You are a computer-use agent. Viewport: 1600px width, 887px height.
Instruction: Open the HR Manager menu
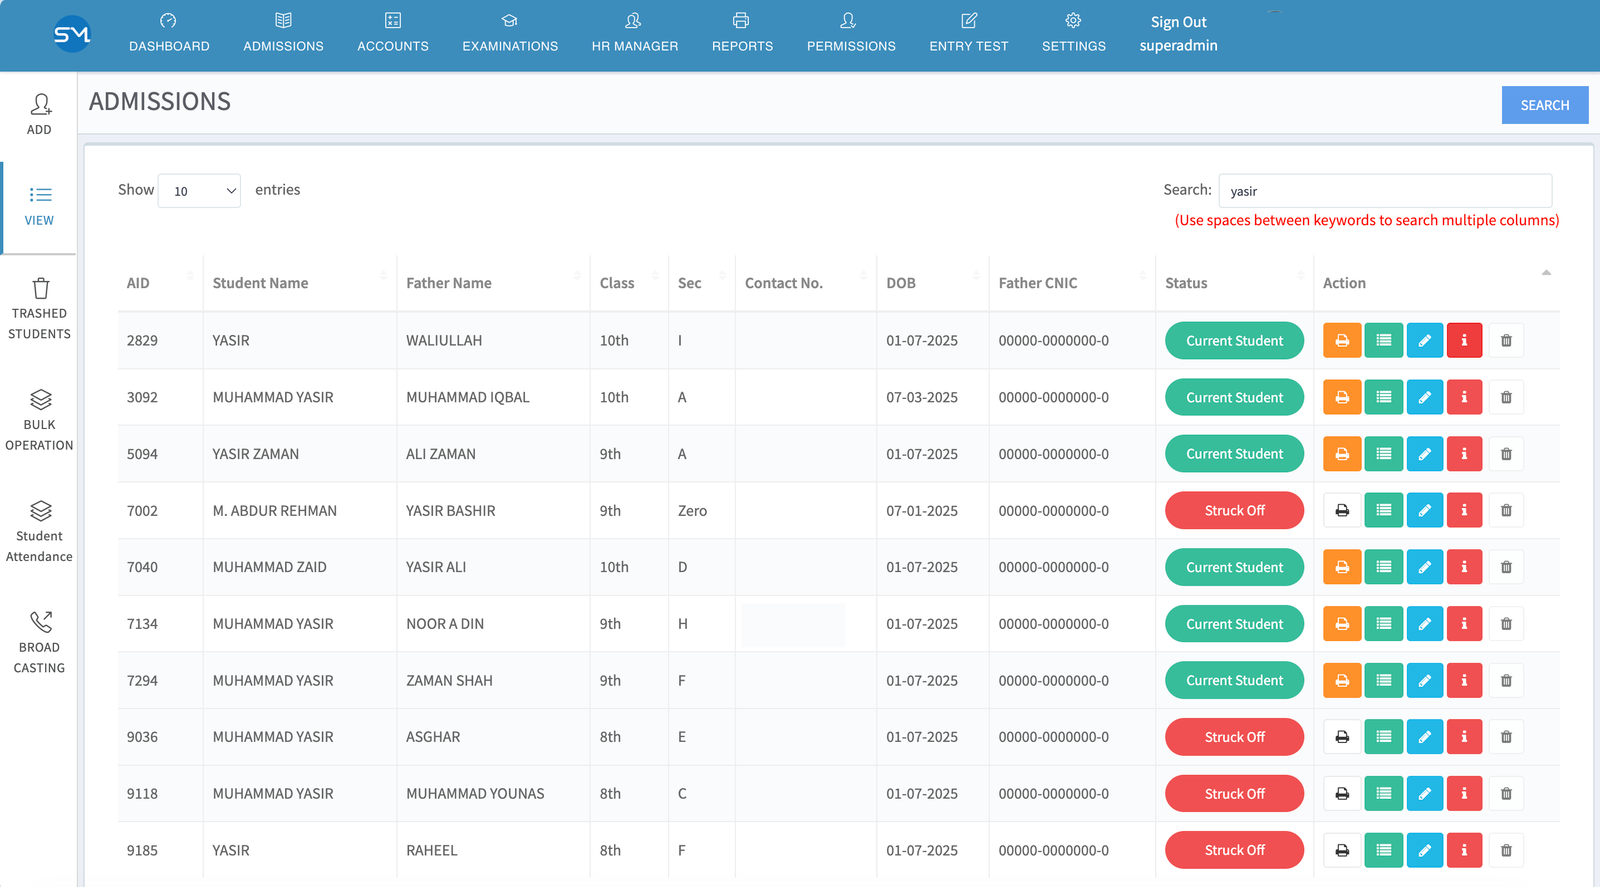coord(635,33)
